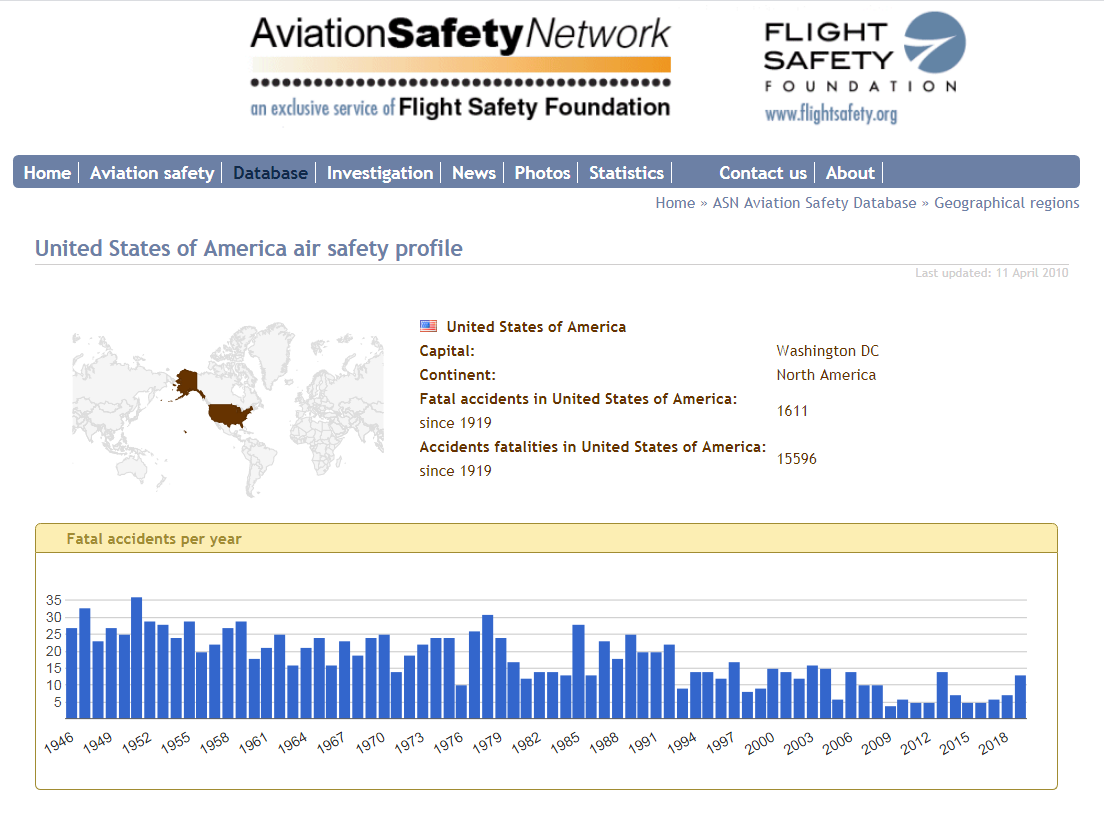Click the Contact us link
Viewport: 1104px width, 814px height.
(x=762, y=173)
